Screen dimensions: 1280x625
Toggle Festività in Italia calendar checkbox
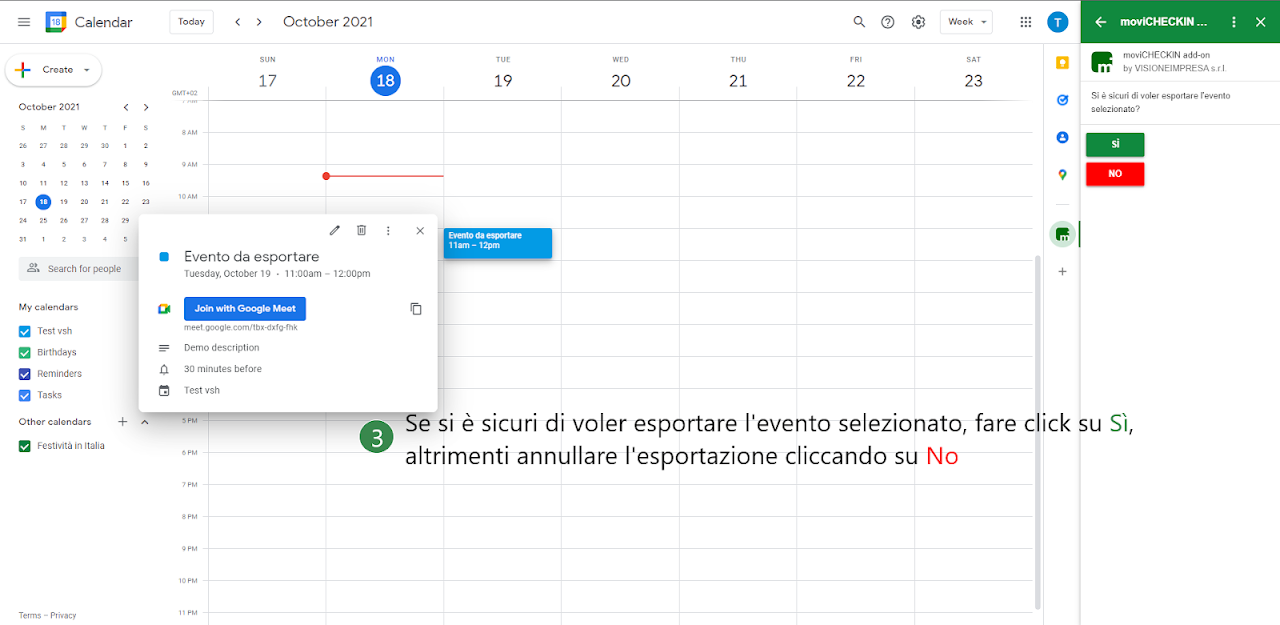click(25, 446)
